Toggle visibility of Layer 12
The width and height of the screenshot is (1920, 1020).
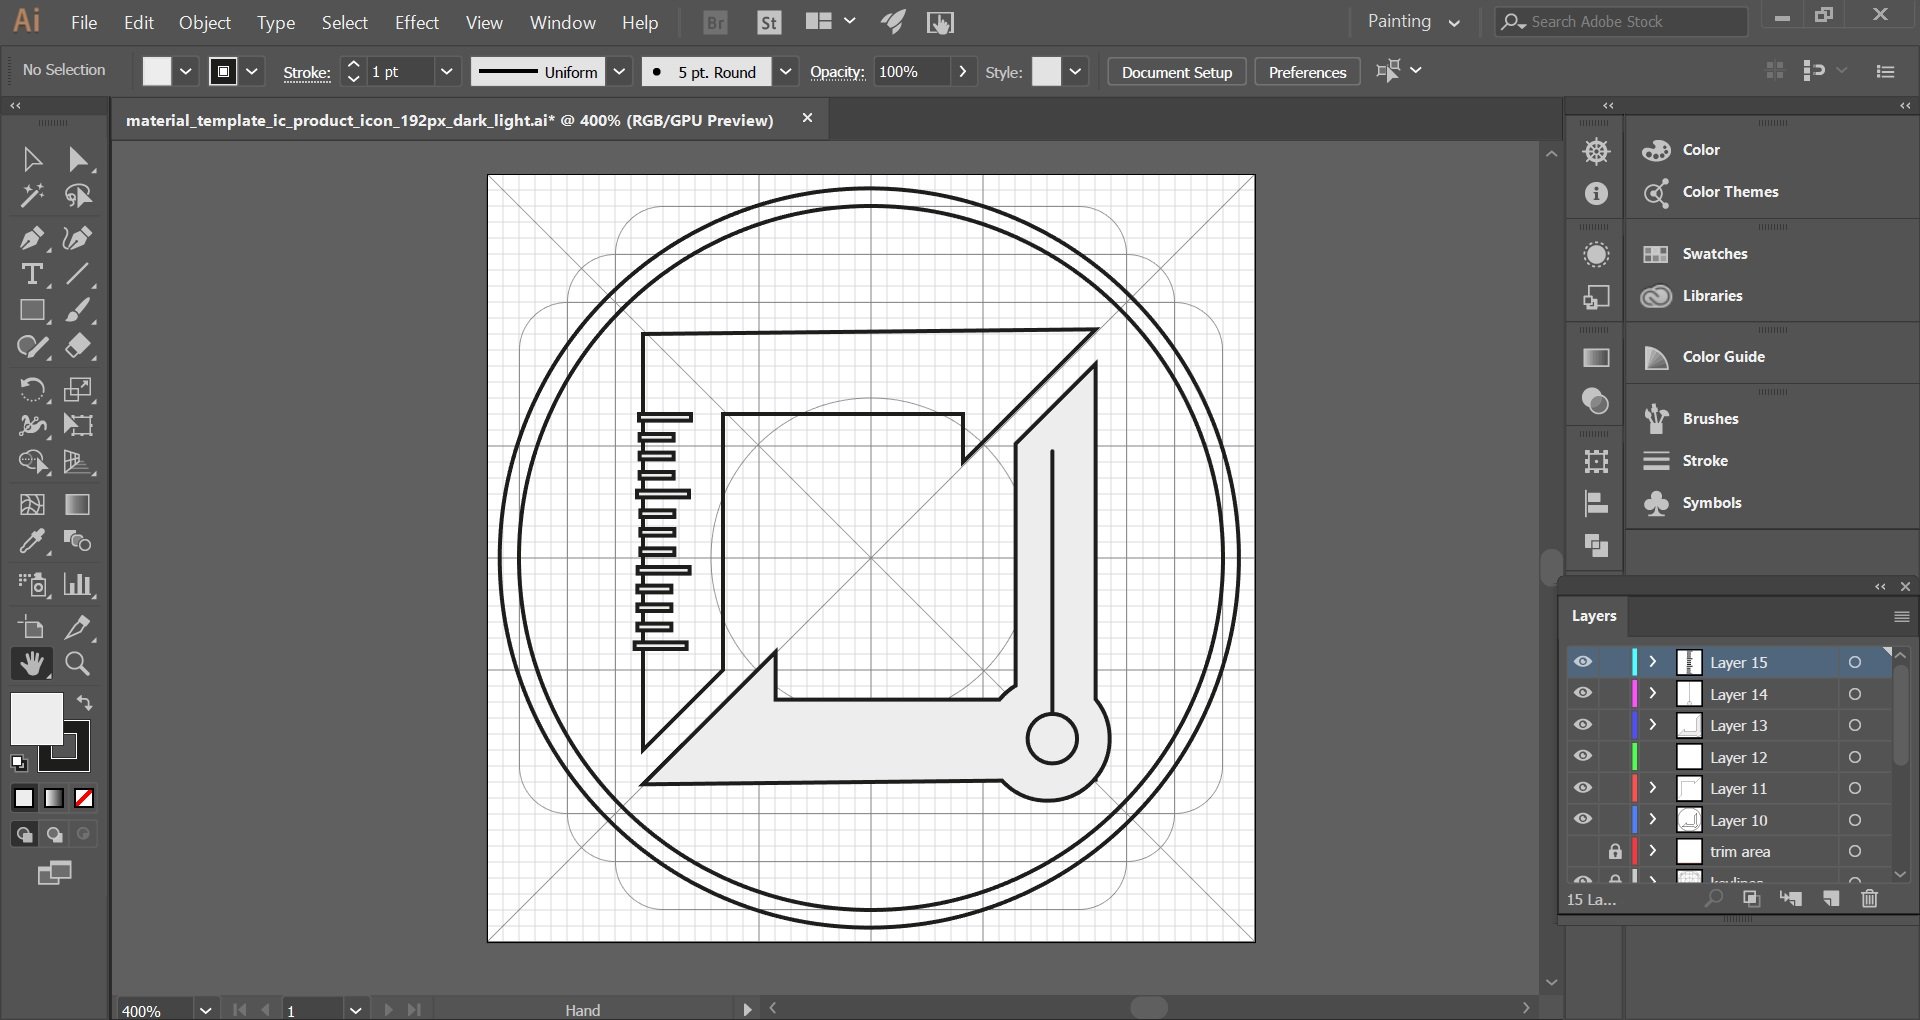tap(1583, 757)
